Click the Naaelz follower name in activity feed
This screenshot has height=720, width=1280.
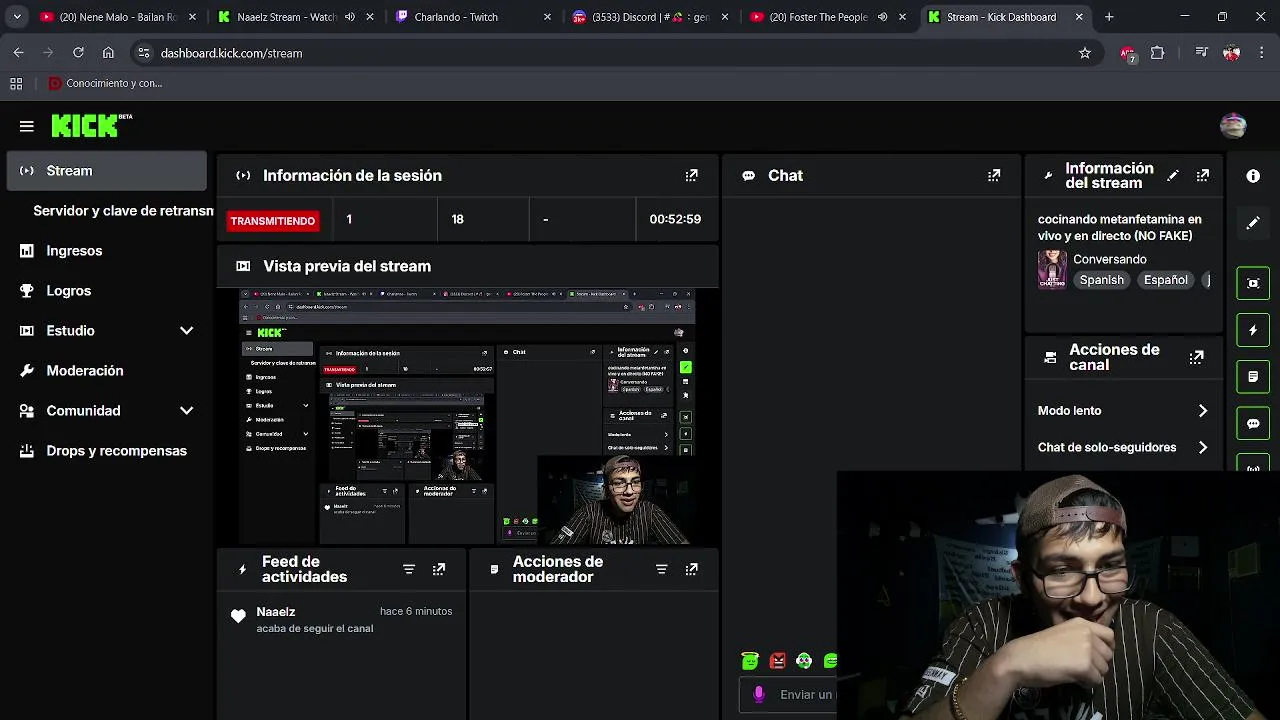pyautogui.click(x=276, y=612)
